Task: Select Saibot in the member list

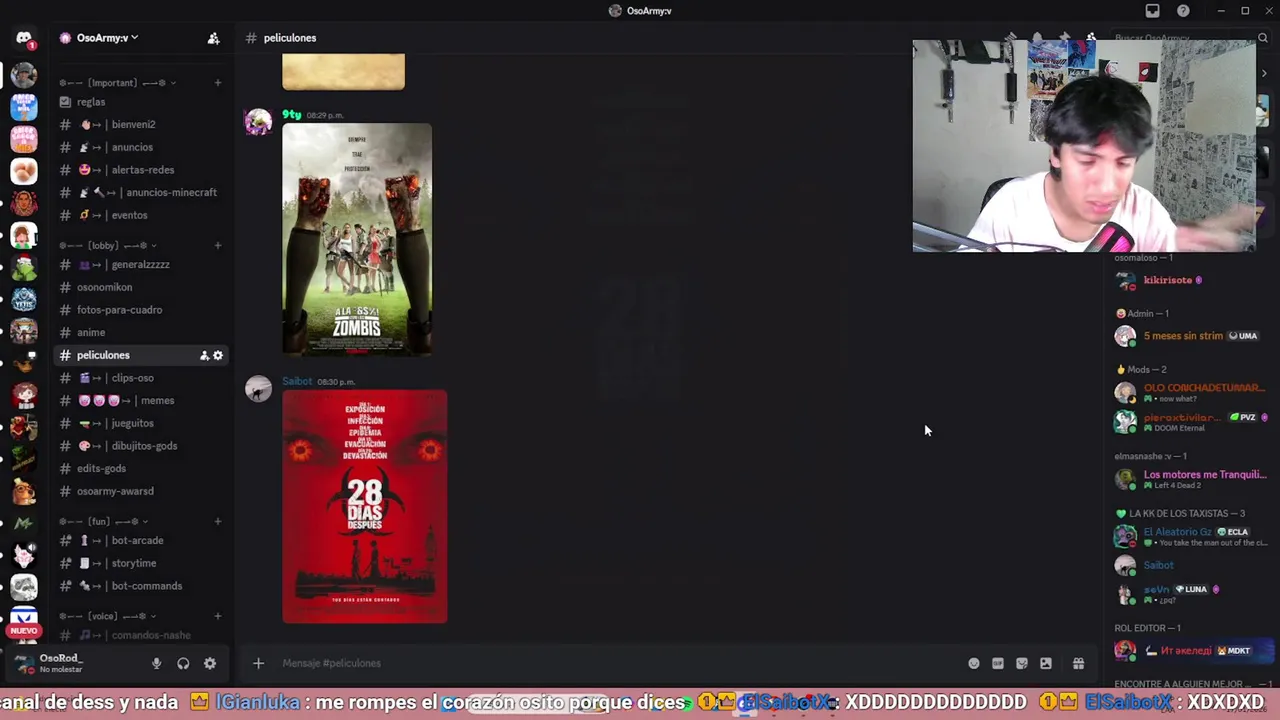Action: 1192,565
